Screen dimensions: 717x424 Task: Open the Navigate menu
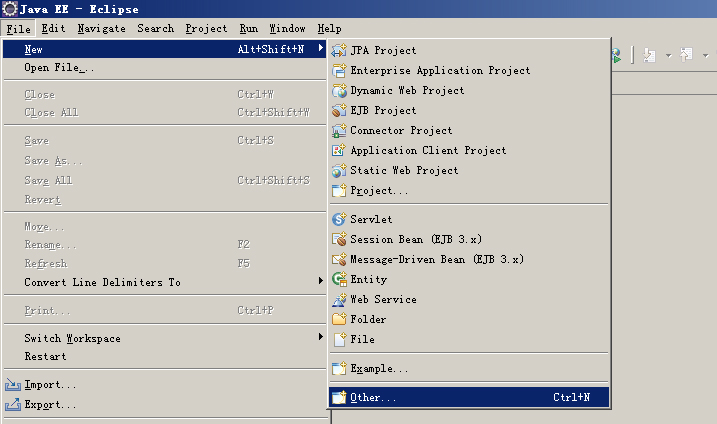(x=102, y=28)
